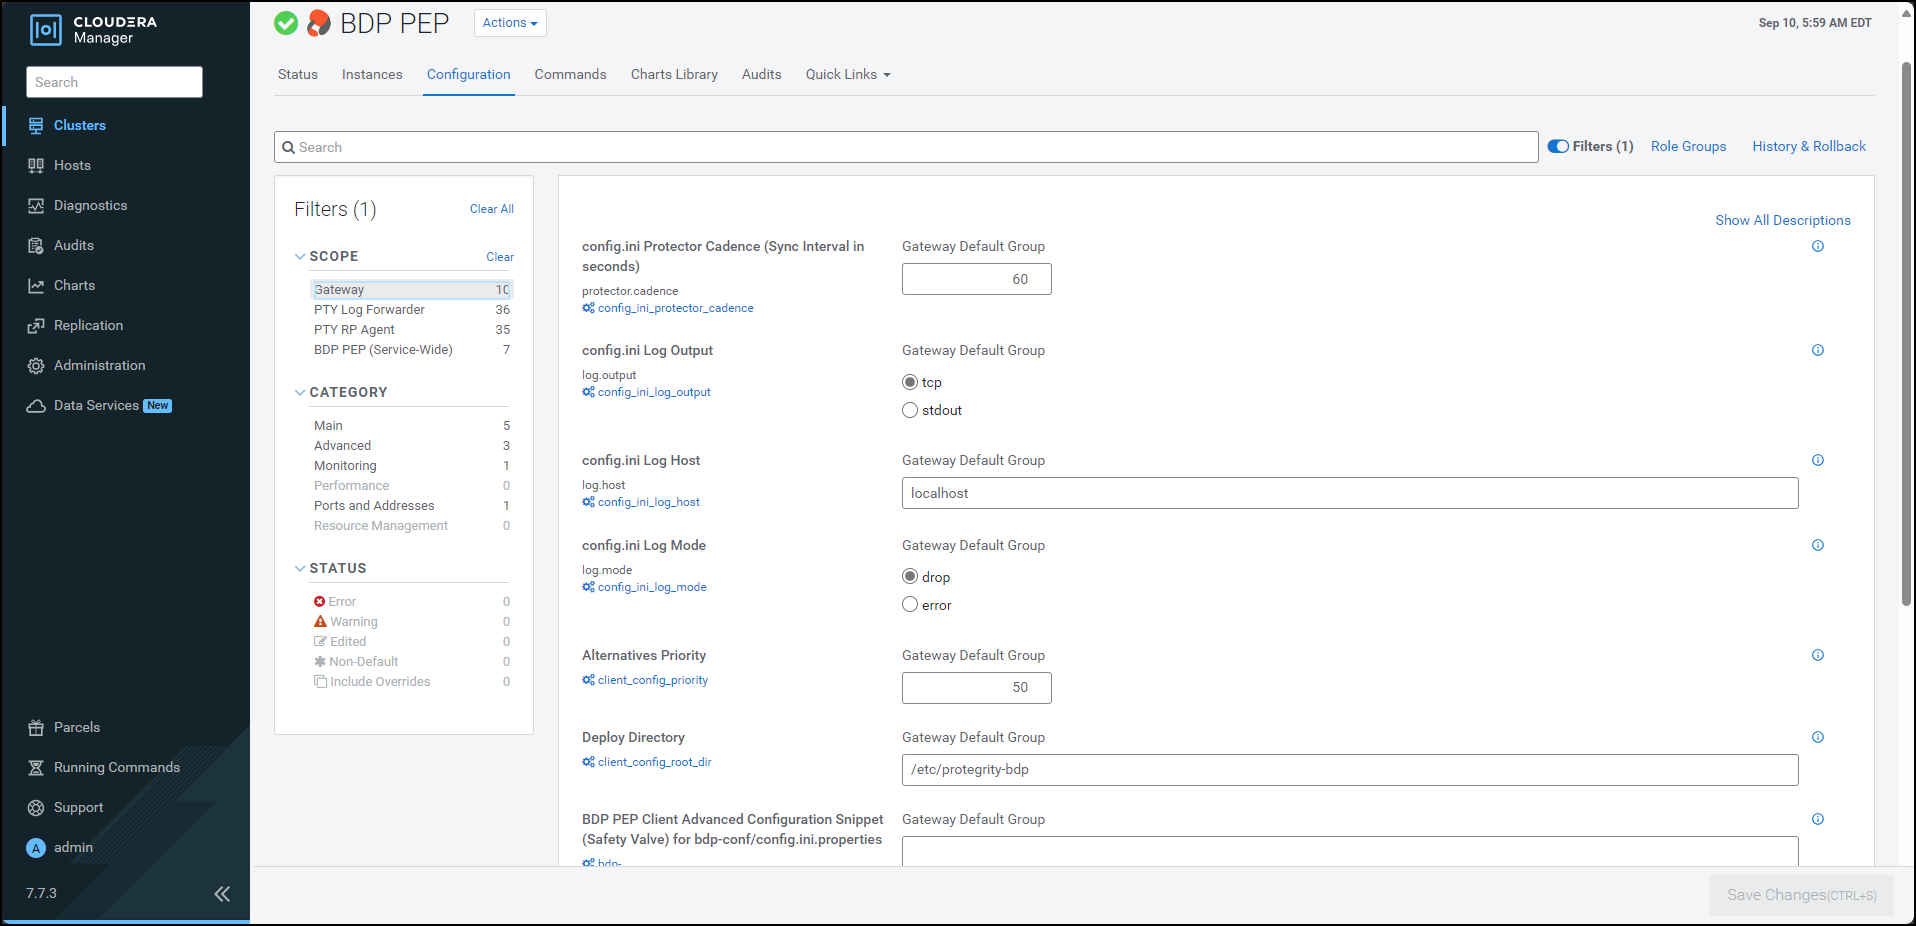Expand the Quick Links menu
This screenshot has height=926, width=1916.
point(847,75)
